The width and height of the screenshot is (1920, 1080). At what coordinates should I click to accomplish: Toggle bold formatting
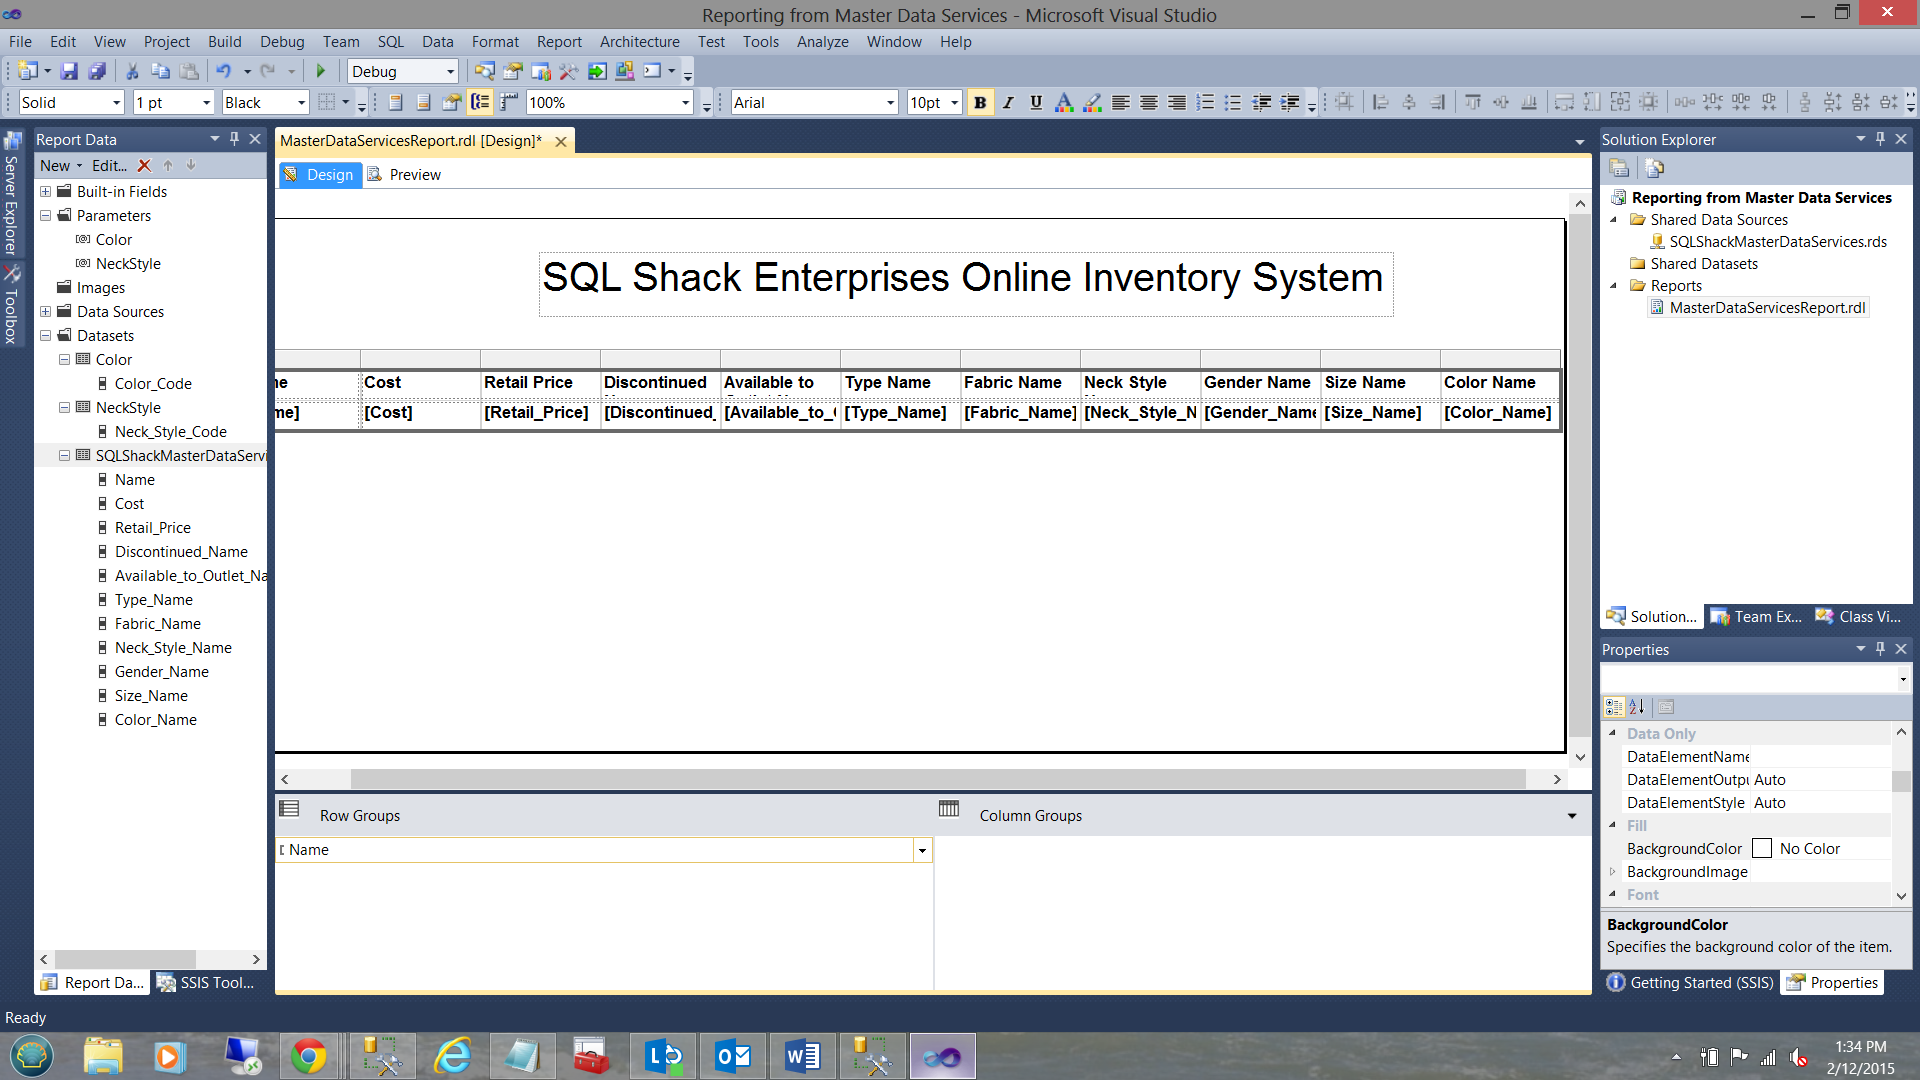coord(980,102)
